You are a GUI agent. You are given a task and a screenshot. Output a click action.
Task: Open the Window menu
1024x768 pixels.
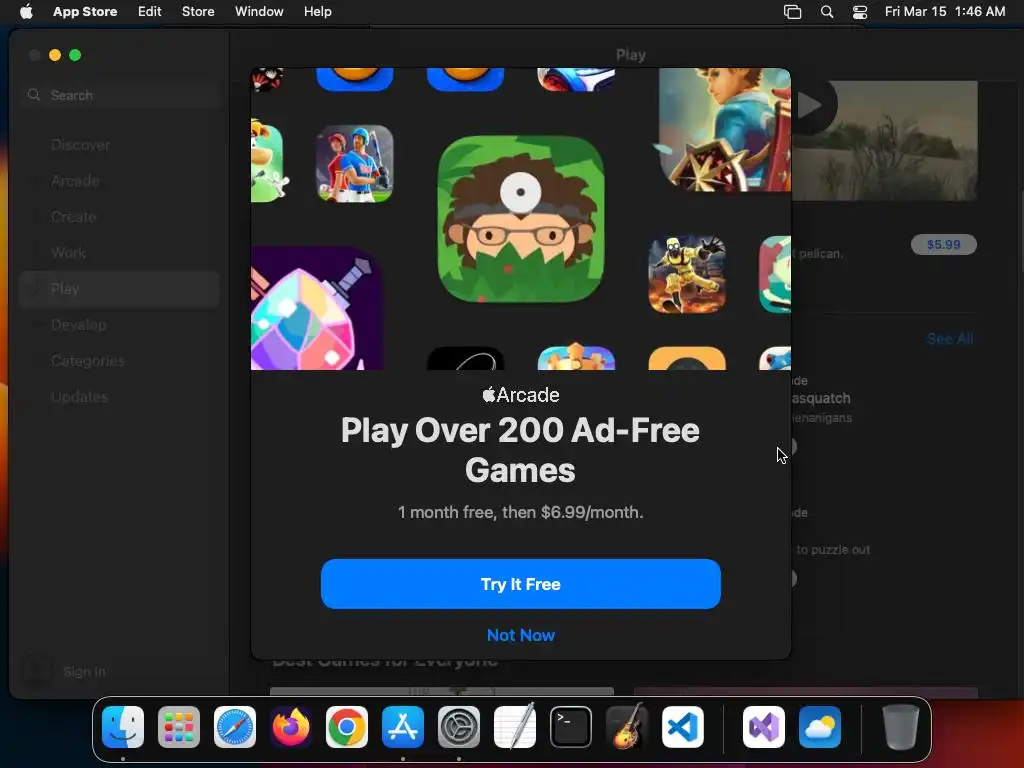[259, 12]
